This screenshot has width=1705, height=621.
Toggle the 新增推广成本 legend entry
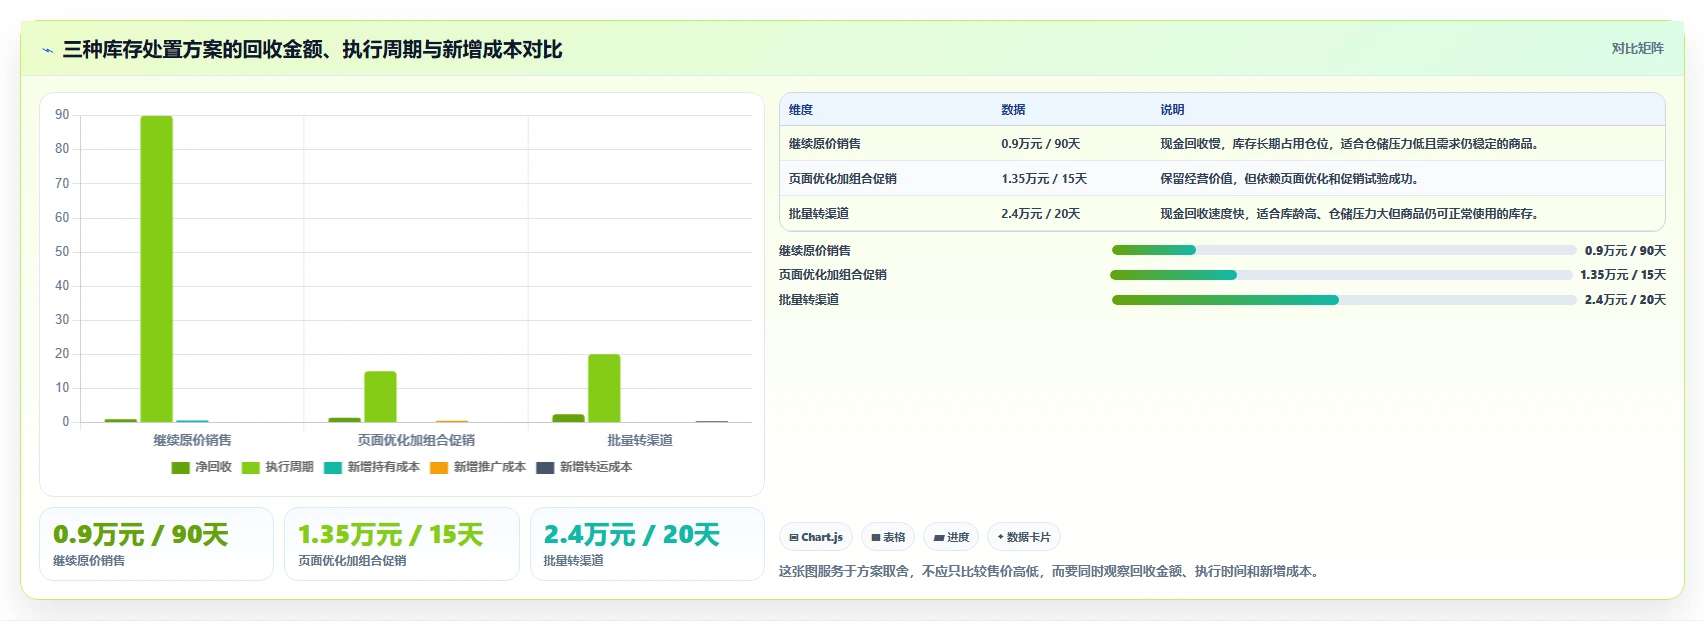point(478,467)
